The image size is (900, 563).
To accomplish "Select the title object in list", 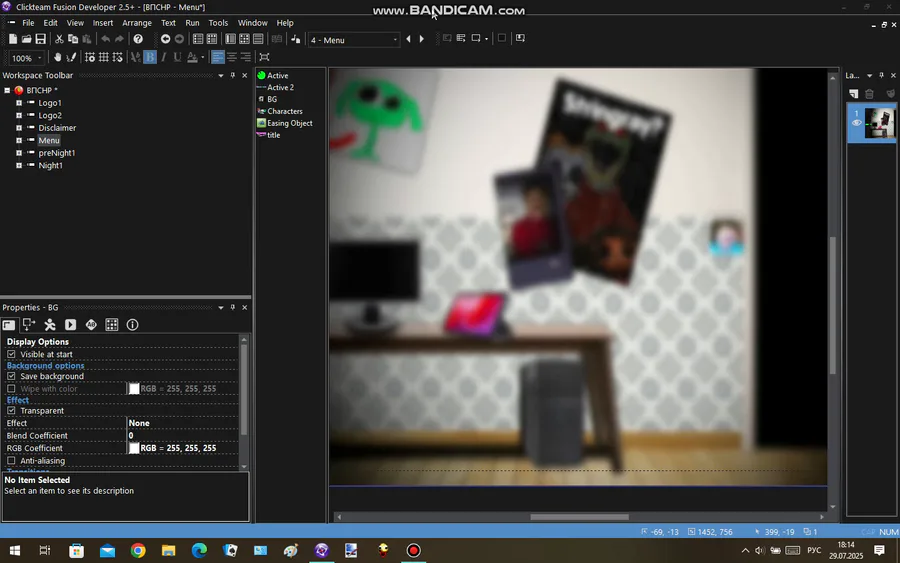I will [269, 135].
